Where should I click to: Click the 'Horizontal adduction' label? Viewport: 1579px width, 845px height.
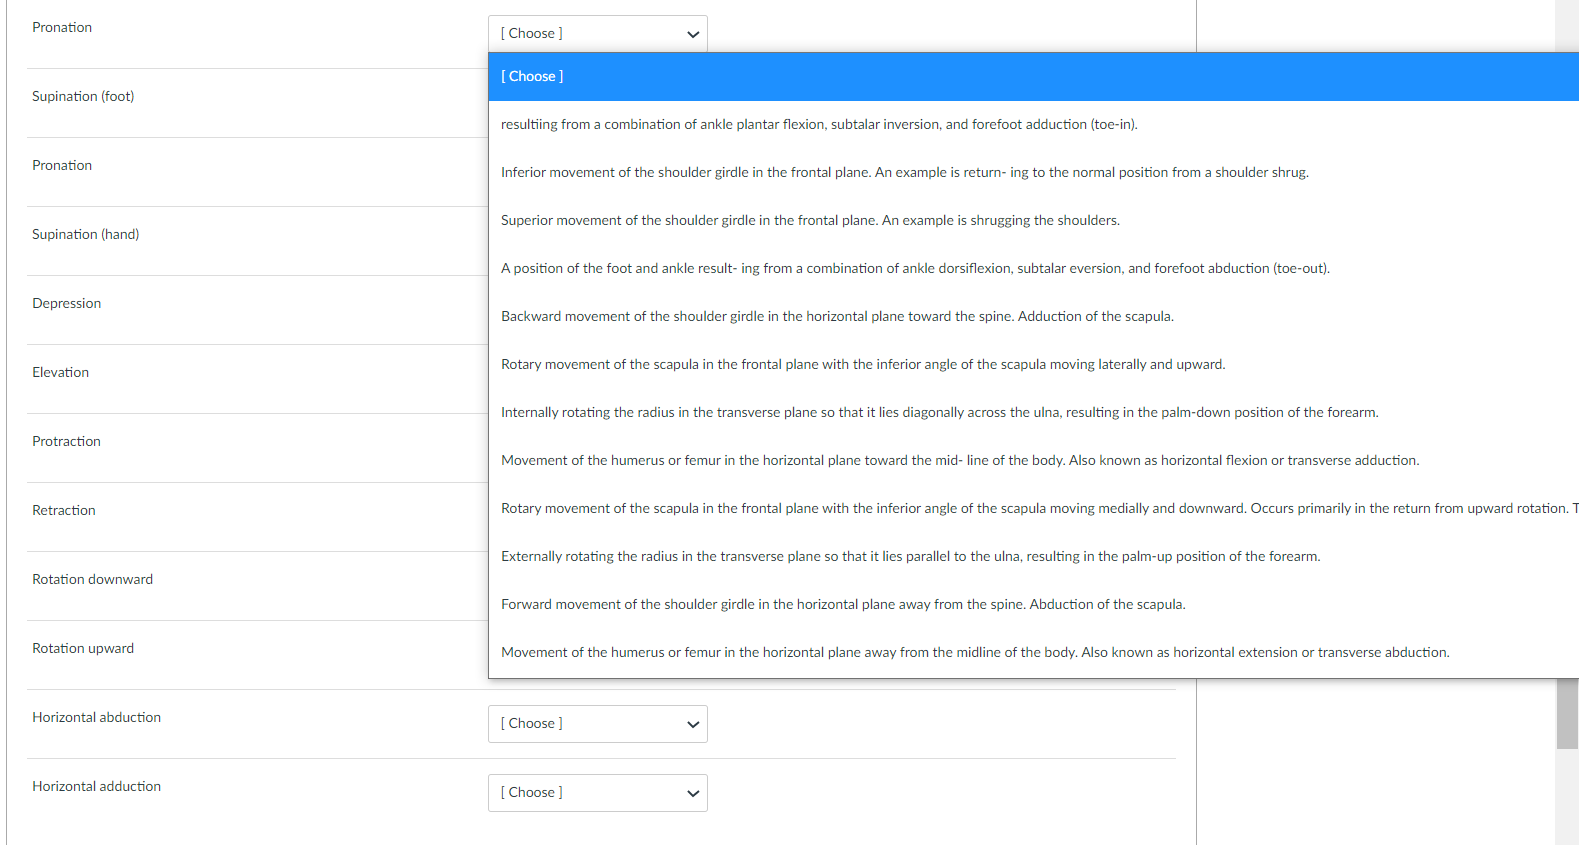(x=97, y=787)
